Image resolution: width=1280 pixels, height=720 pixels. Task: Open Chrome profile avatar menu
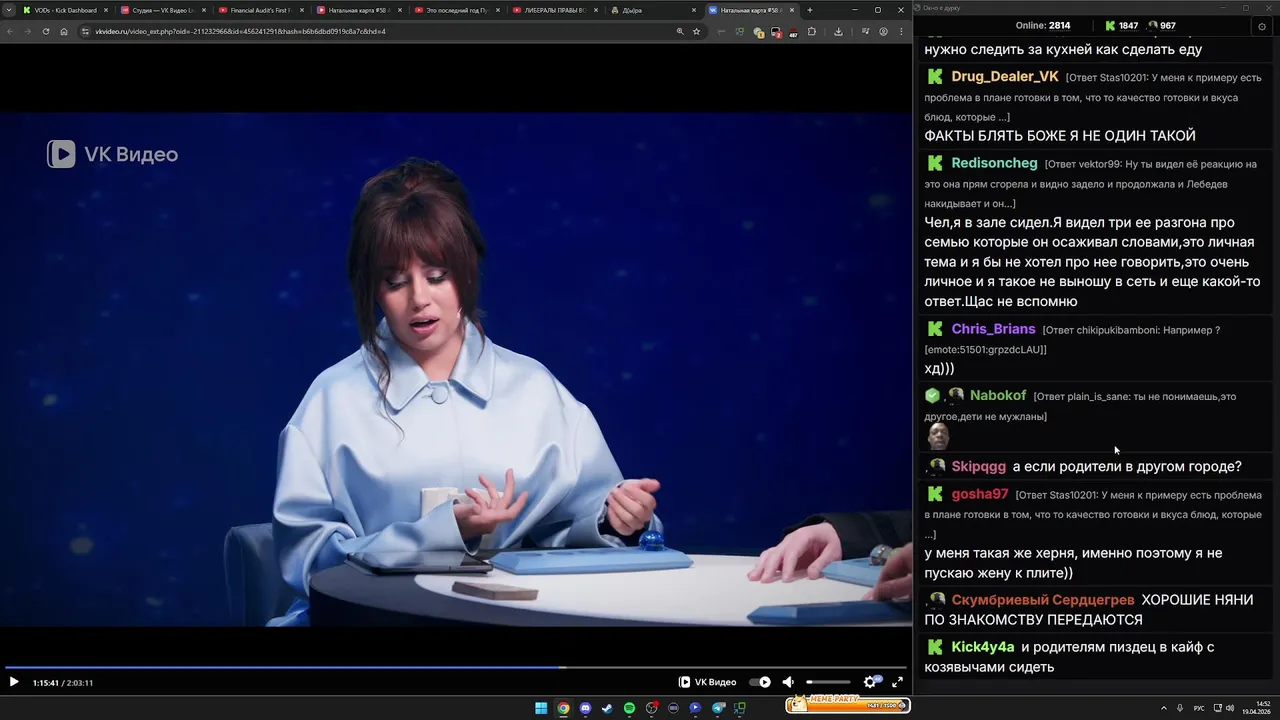[x=883, y=31]
